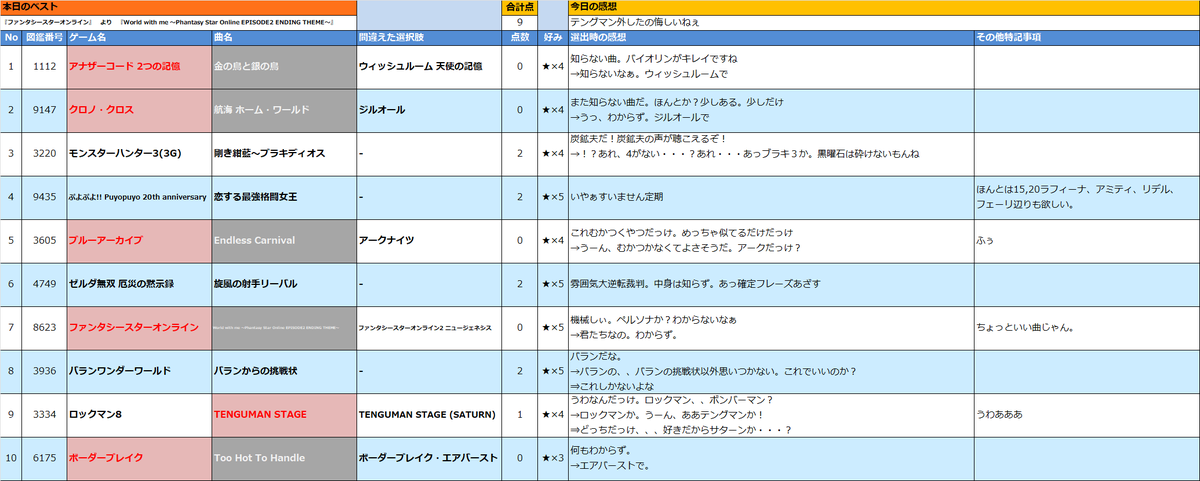The width and height of the screenshot is (1200, 481).
Task: Select the ほんとは15,20ラフィーナ remarks cell
Action: [1086, 197]
